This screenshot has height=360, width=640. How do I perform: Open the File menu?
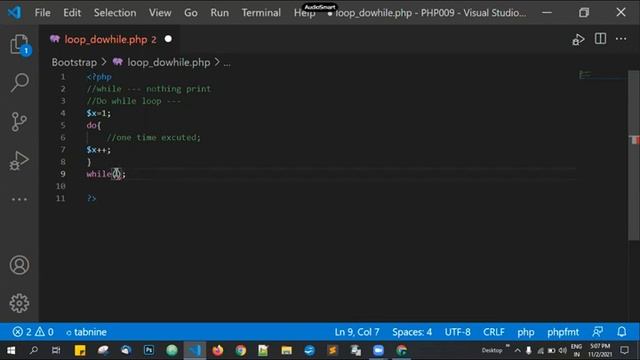pyautogui.click(x=42, y=13)
